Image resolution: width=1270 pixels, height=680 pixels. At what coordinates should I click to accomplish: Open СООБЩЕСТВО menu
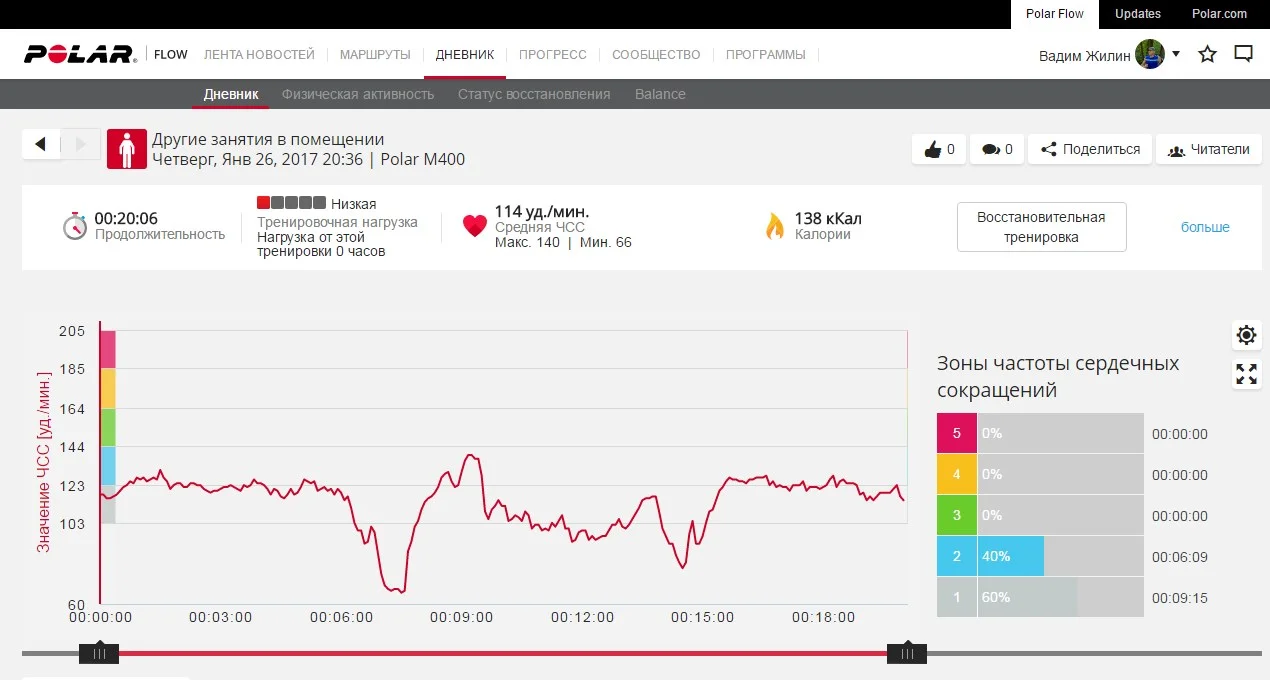pyautogui.click(x=656, y=55)
